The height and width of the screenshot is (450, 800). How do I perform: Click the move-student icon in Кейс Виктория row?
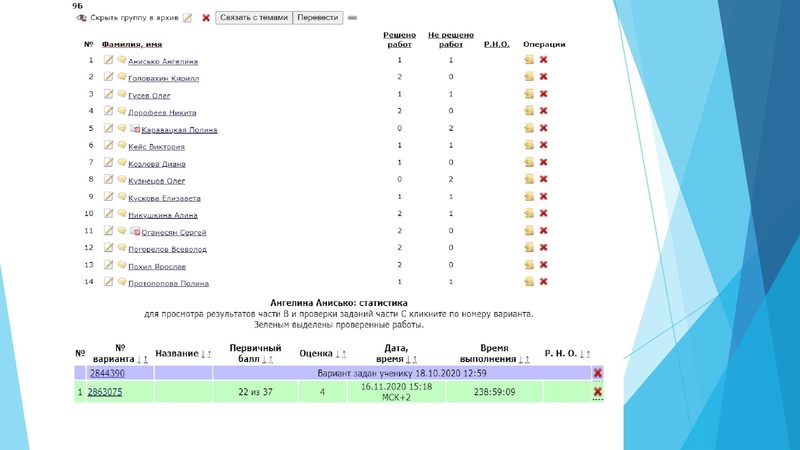coord(529,146)
